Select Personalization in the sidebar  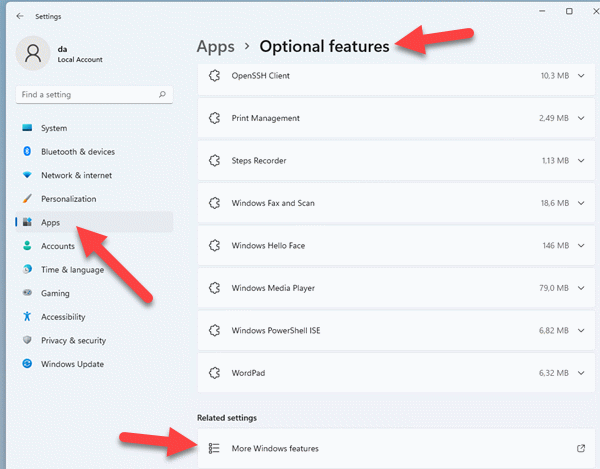point(94,199)
